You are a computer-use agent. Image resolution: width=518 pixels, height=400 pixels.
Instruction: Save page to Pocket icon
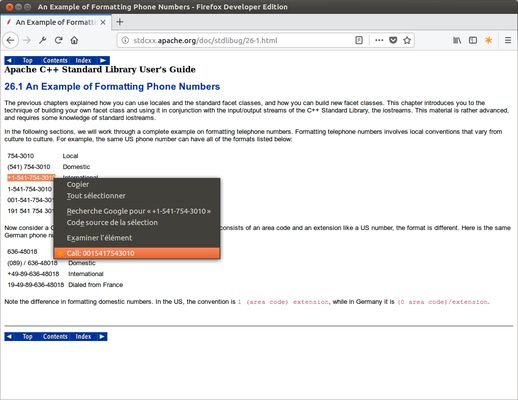click(x=393, y=40)
